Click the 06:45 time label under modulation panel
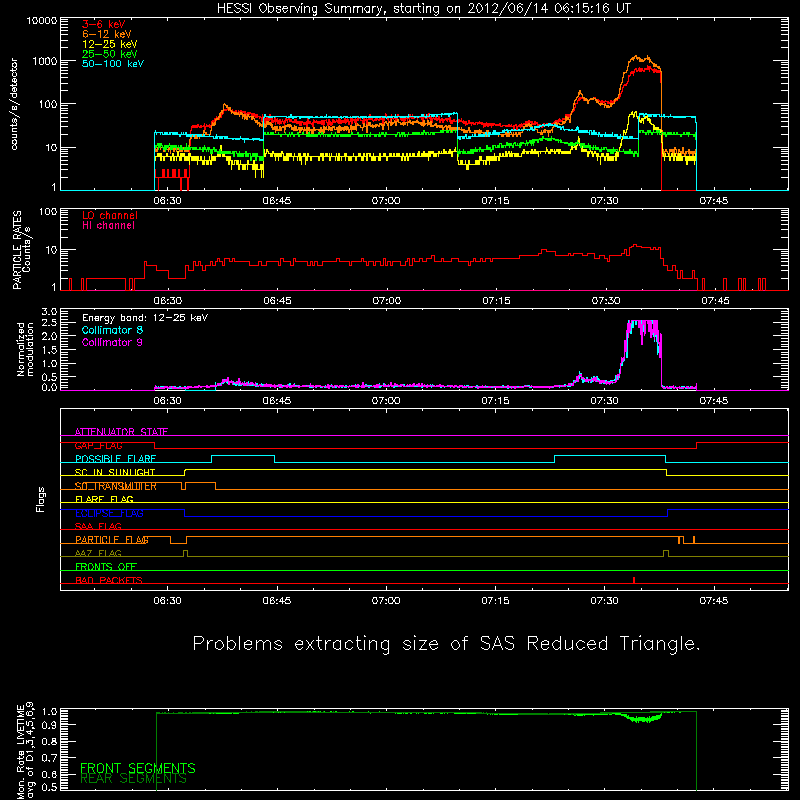 [277, 401]
